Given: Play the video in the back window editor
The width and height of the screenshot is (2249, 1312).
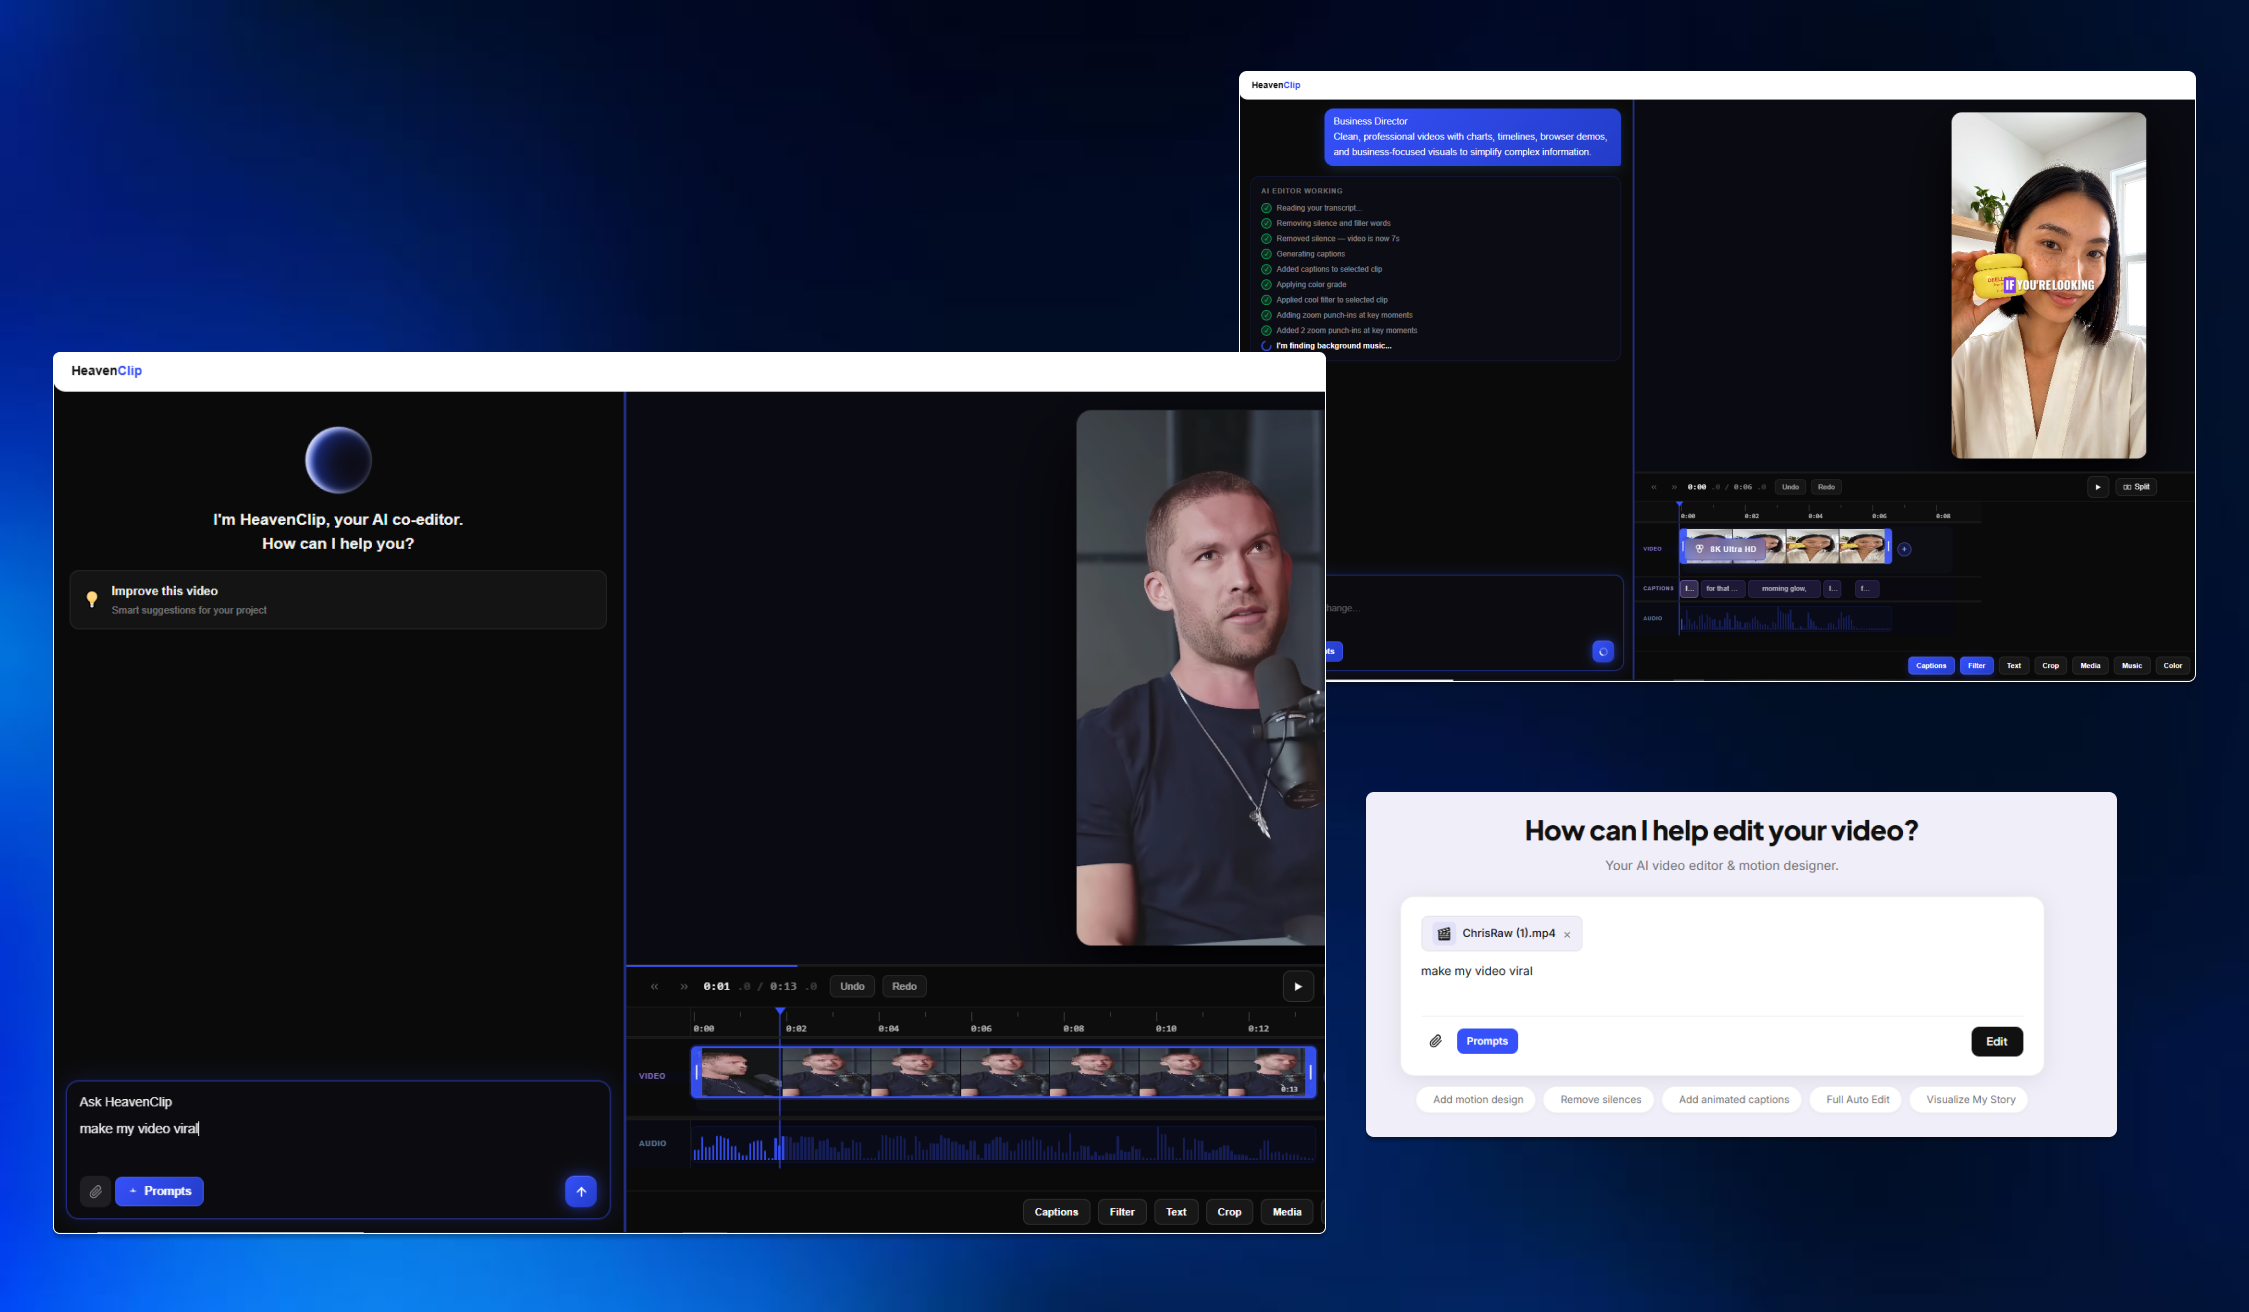Looking at the screenshot, I should tap(2098, 487).
